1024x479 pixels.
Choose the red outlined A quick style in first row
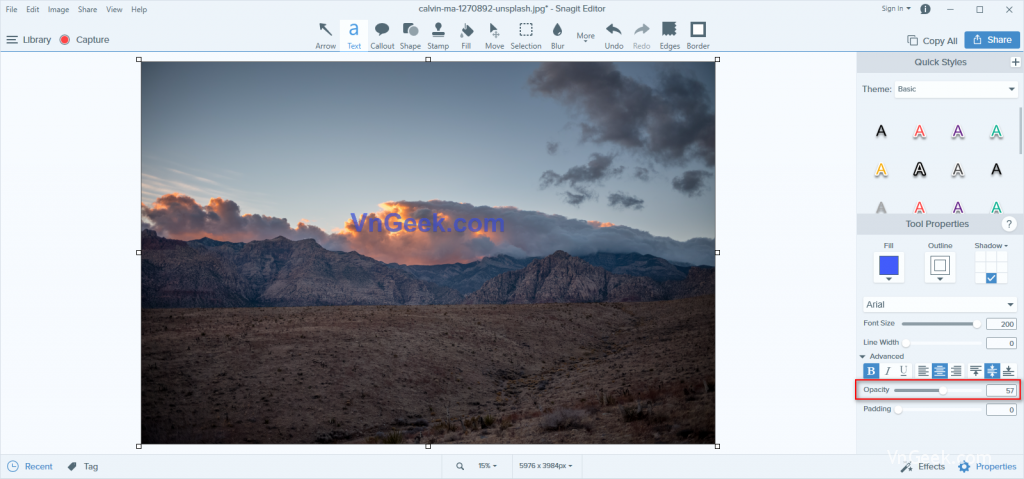pos(920,131)
